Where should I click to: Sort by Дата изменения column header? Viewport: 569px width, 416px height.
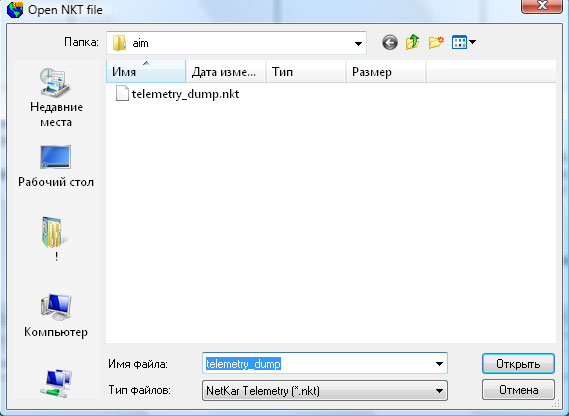pos(226,72)
